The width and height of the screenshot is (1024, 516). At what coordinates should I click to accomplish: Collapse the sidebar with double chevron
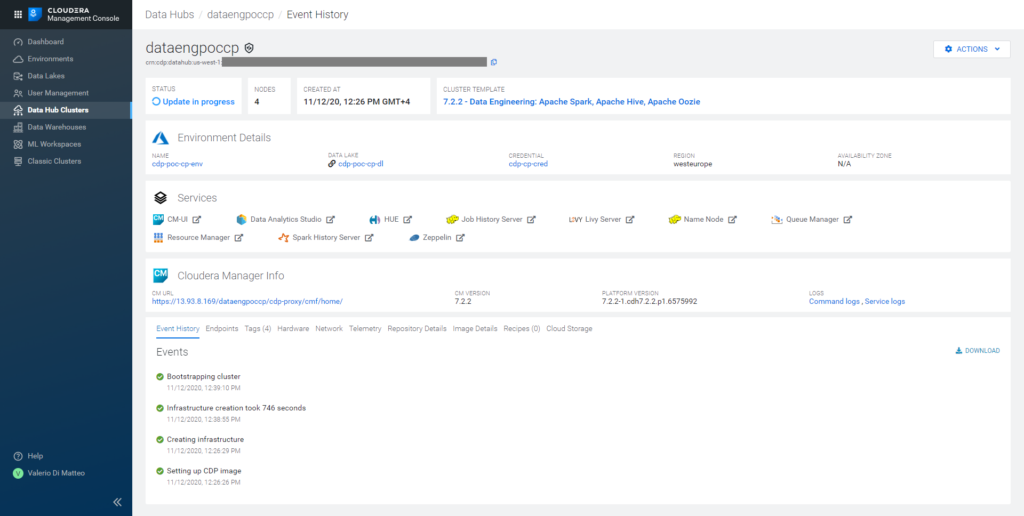[x=117, y=502]
